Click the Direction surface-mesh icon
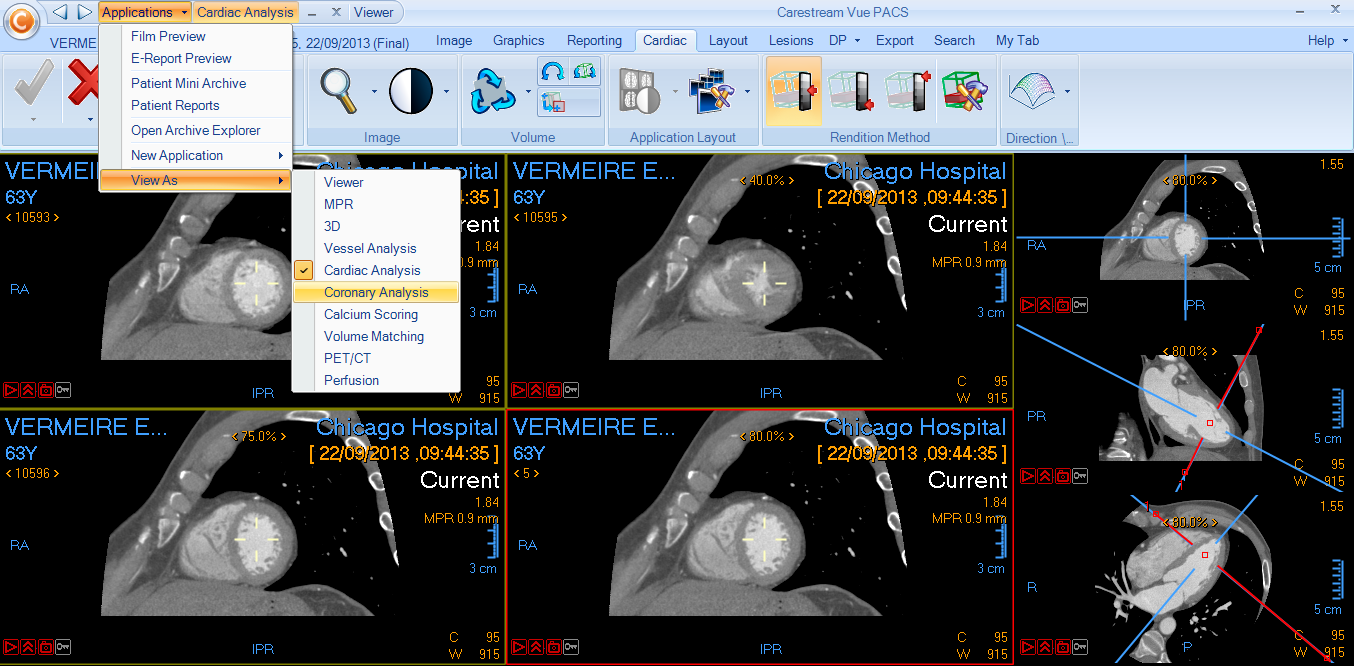The image size is (1354, 666). [1031, 90]
